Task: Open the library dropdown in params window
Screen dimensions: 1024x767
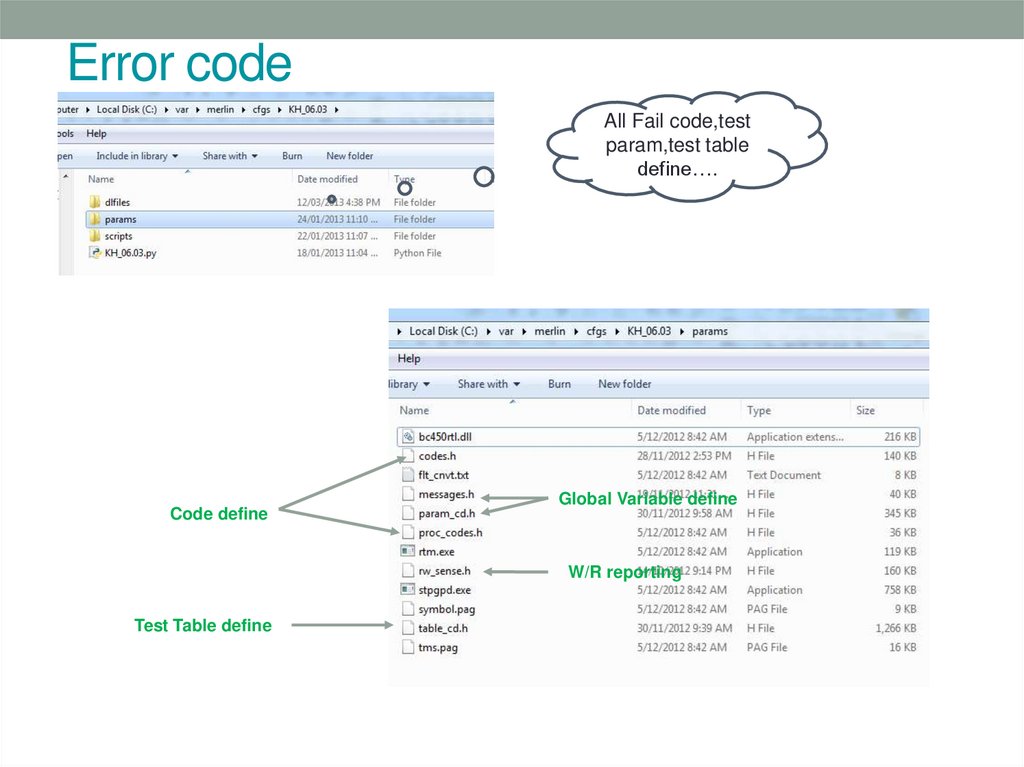Action: [x=409, y=384]
